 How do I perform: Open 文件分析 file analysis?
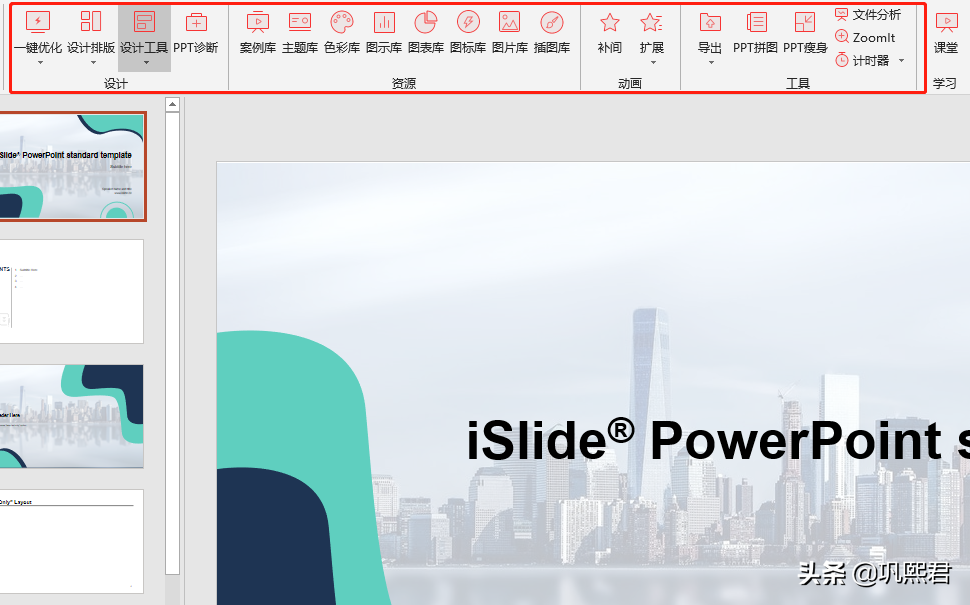click(x=868, y=14)
